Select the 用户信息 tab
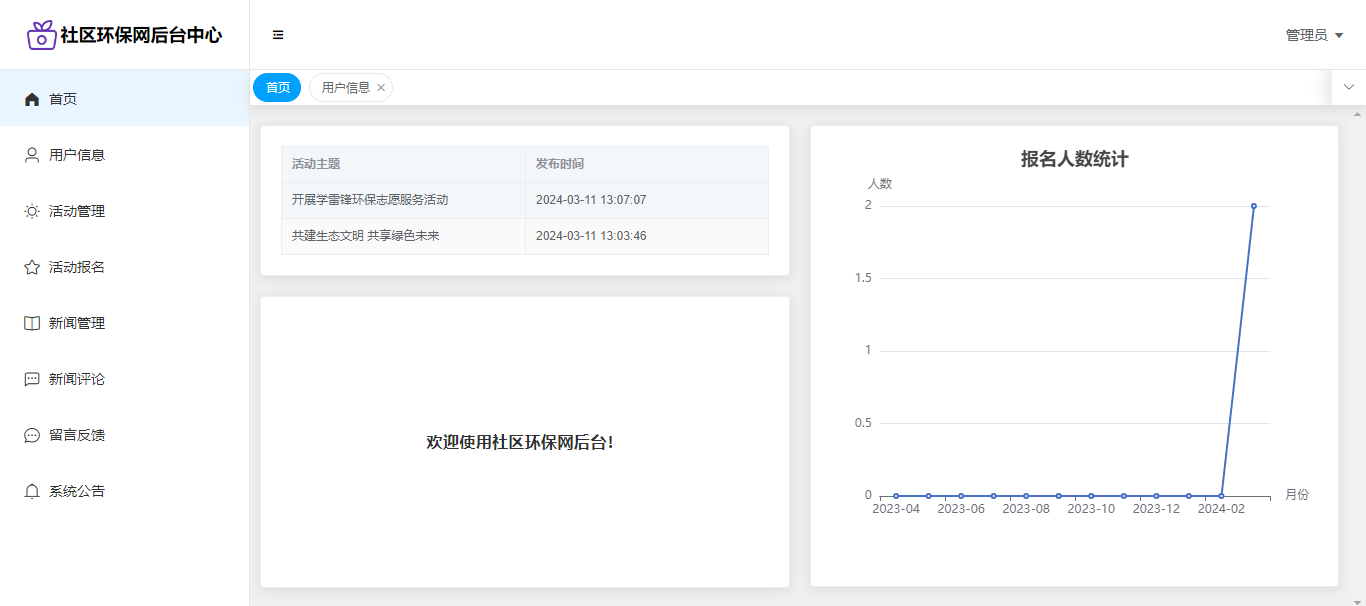 pos(345,88)
